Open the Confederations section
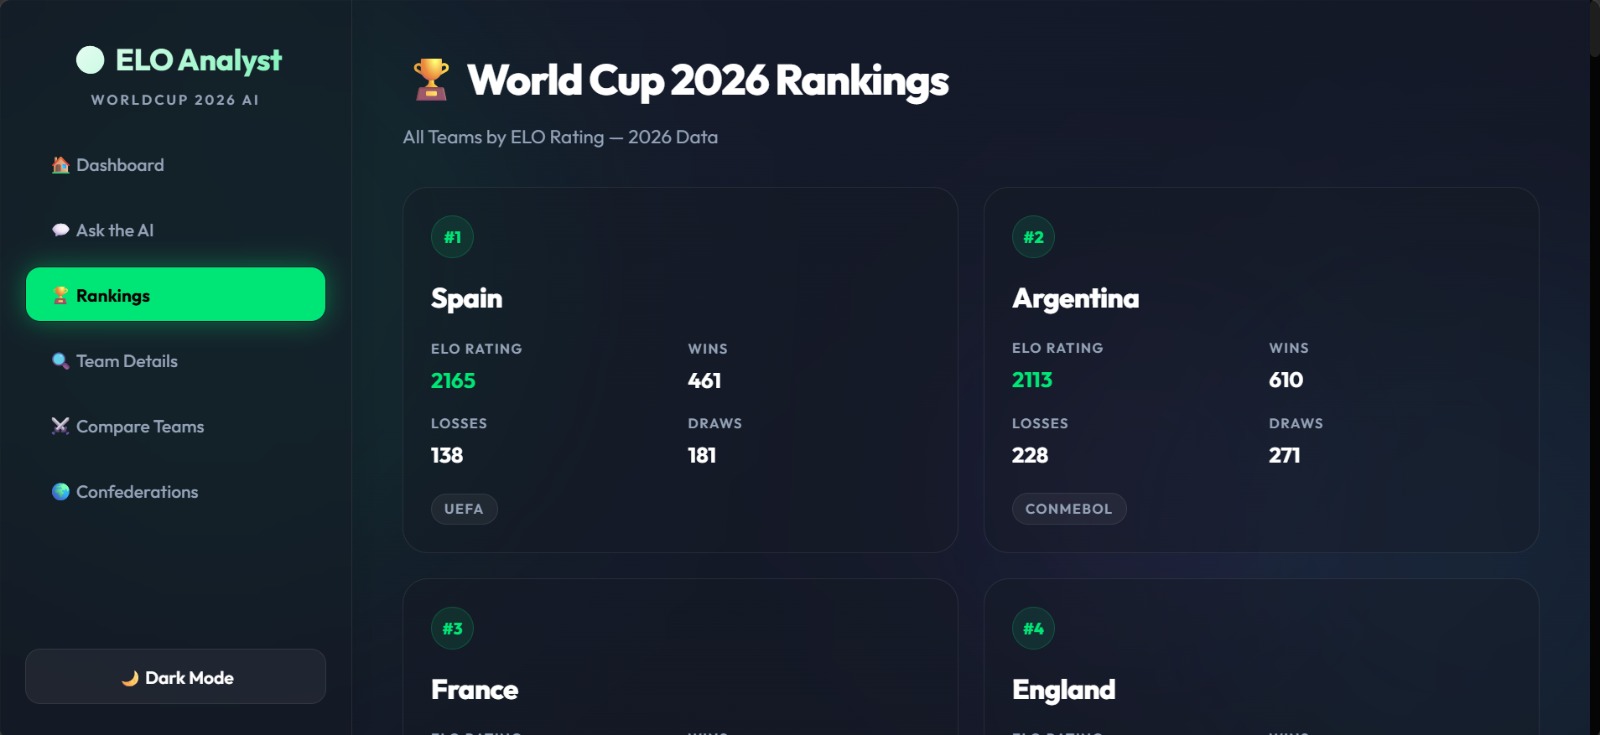Viewport: 1600px width, 735px height. 175,492
